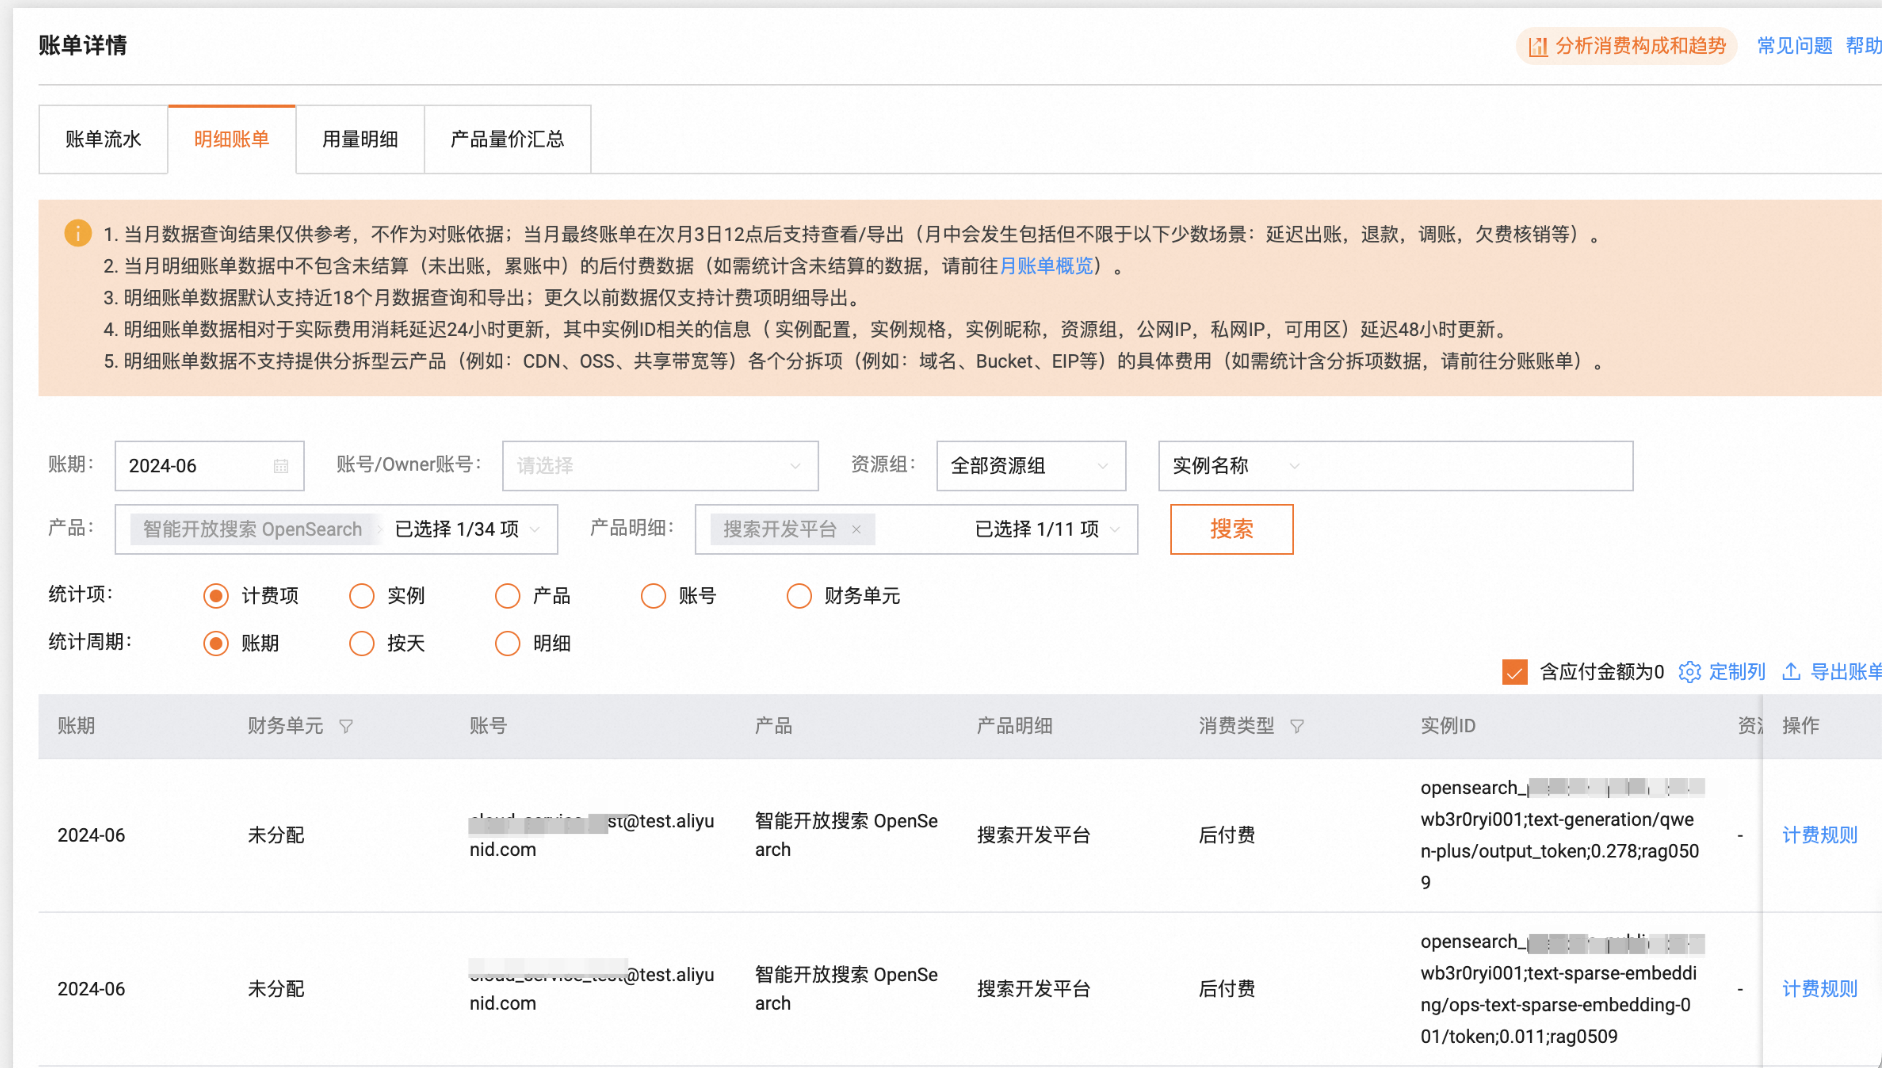
Task: Open the calendar icon in 账期 field
Action: coord(281,466)
